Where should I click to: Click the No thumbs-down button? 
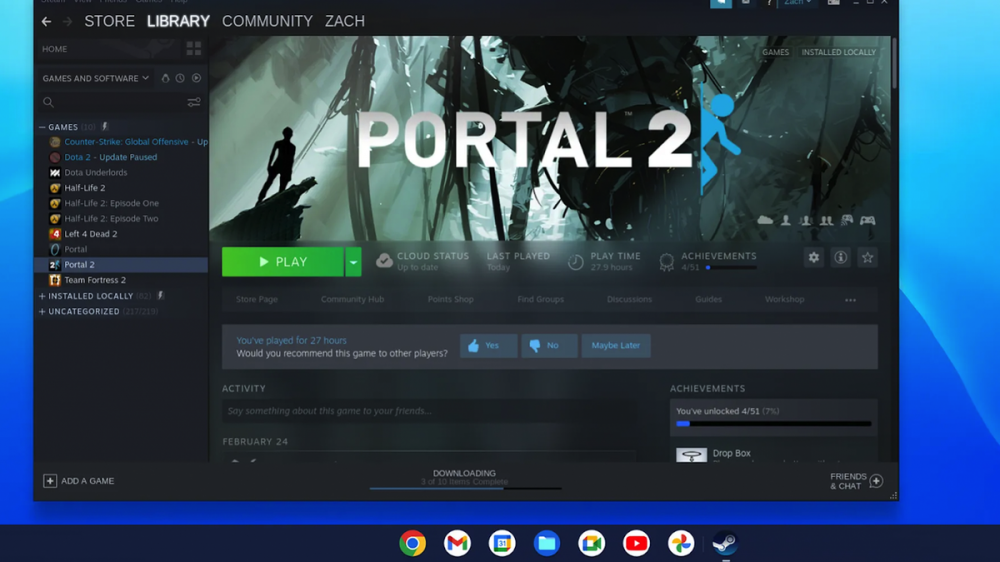549,346
